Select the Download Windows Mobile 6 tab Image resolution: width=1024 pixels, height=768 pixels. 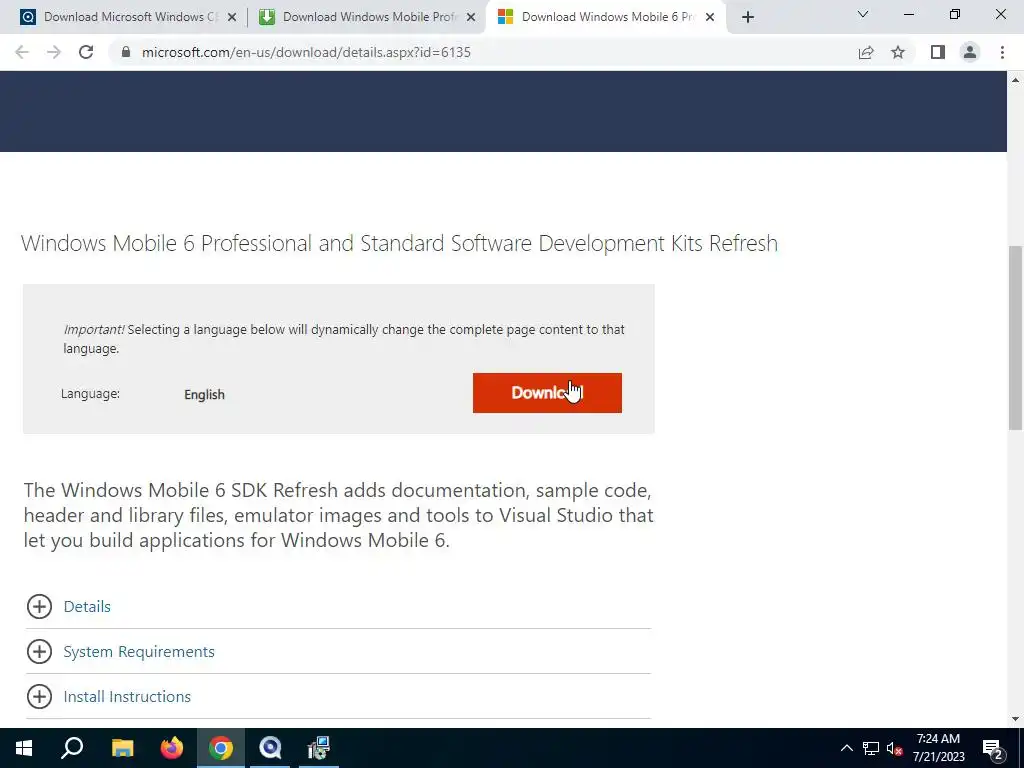(x=607, y=17)
